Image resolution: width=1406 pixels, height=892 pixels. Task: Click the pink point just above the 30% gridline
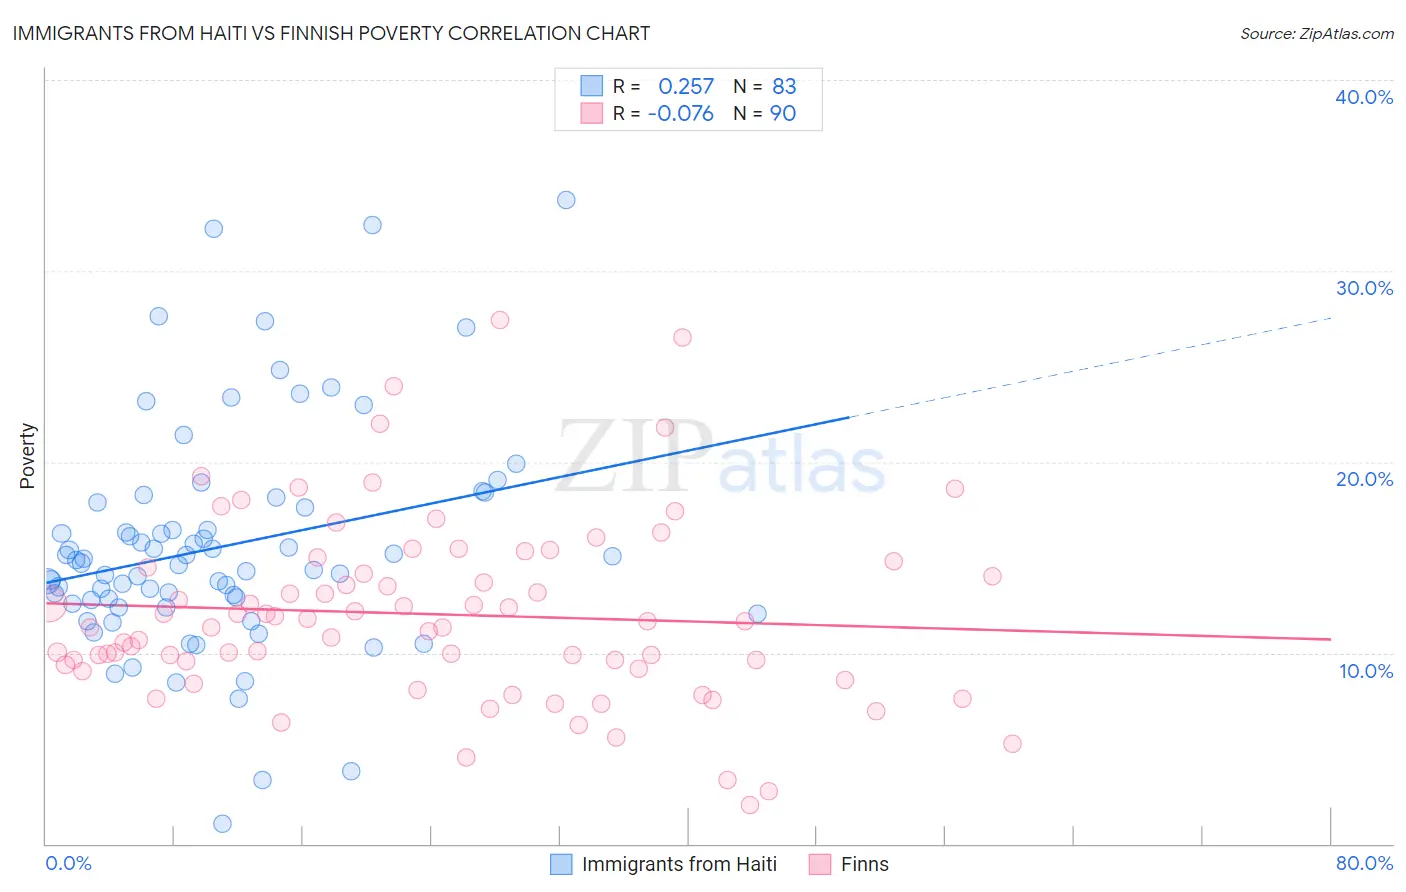coord(500,320)
